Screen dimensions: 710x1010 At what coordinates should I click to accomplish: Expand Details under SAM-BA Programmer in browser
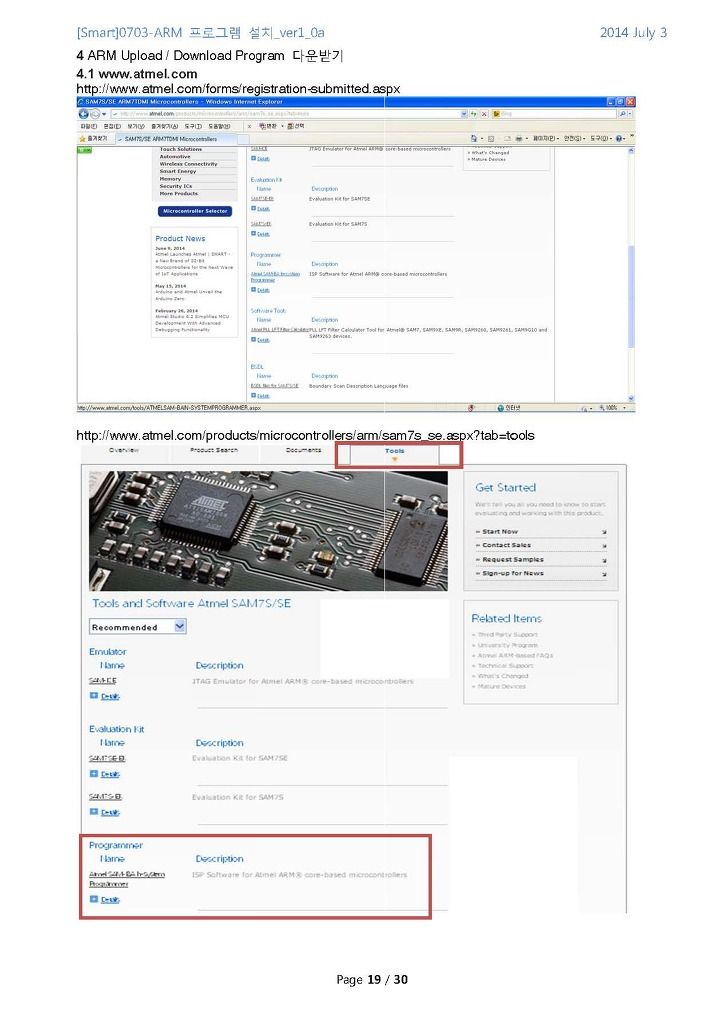tap(260, 290)
